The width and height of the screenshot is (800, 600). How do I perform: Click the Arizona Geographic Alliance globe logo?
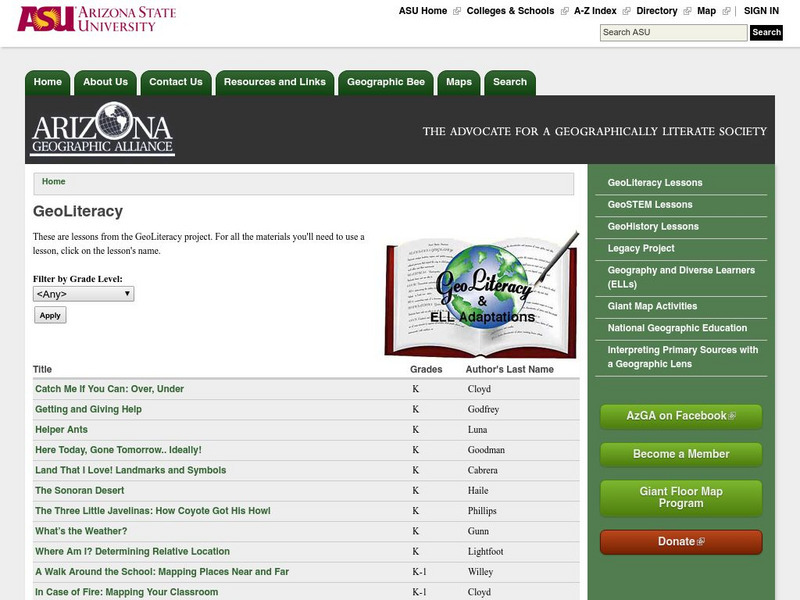(103, 128)
